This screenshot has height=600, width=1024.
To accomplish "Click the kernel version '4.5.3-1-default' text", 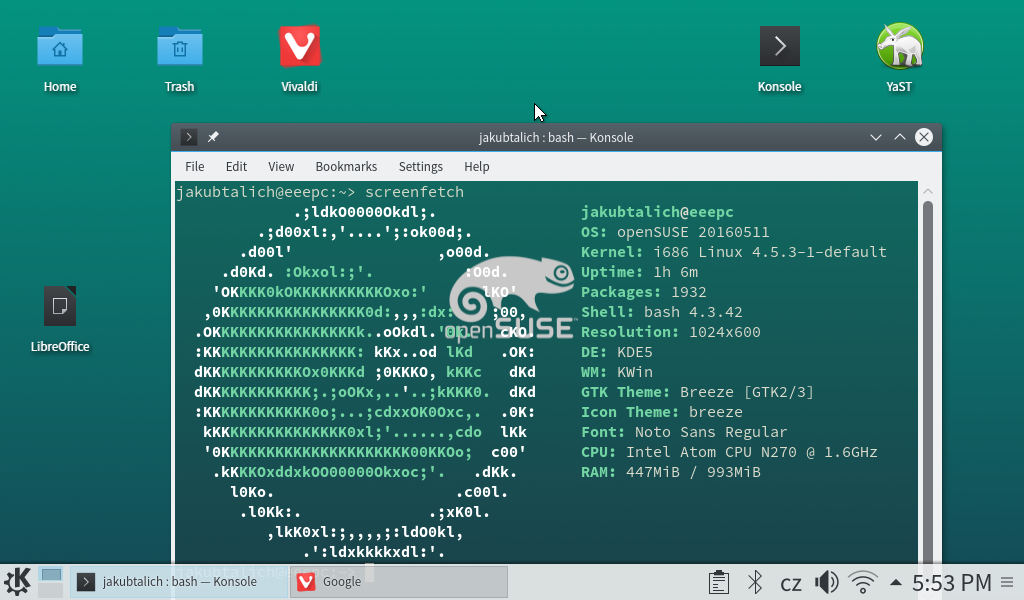I will pyautogui.click(x=819, y=252).
